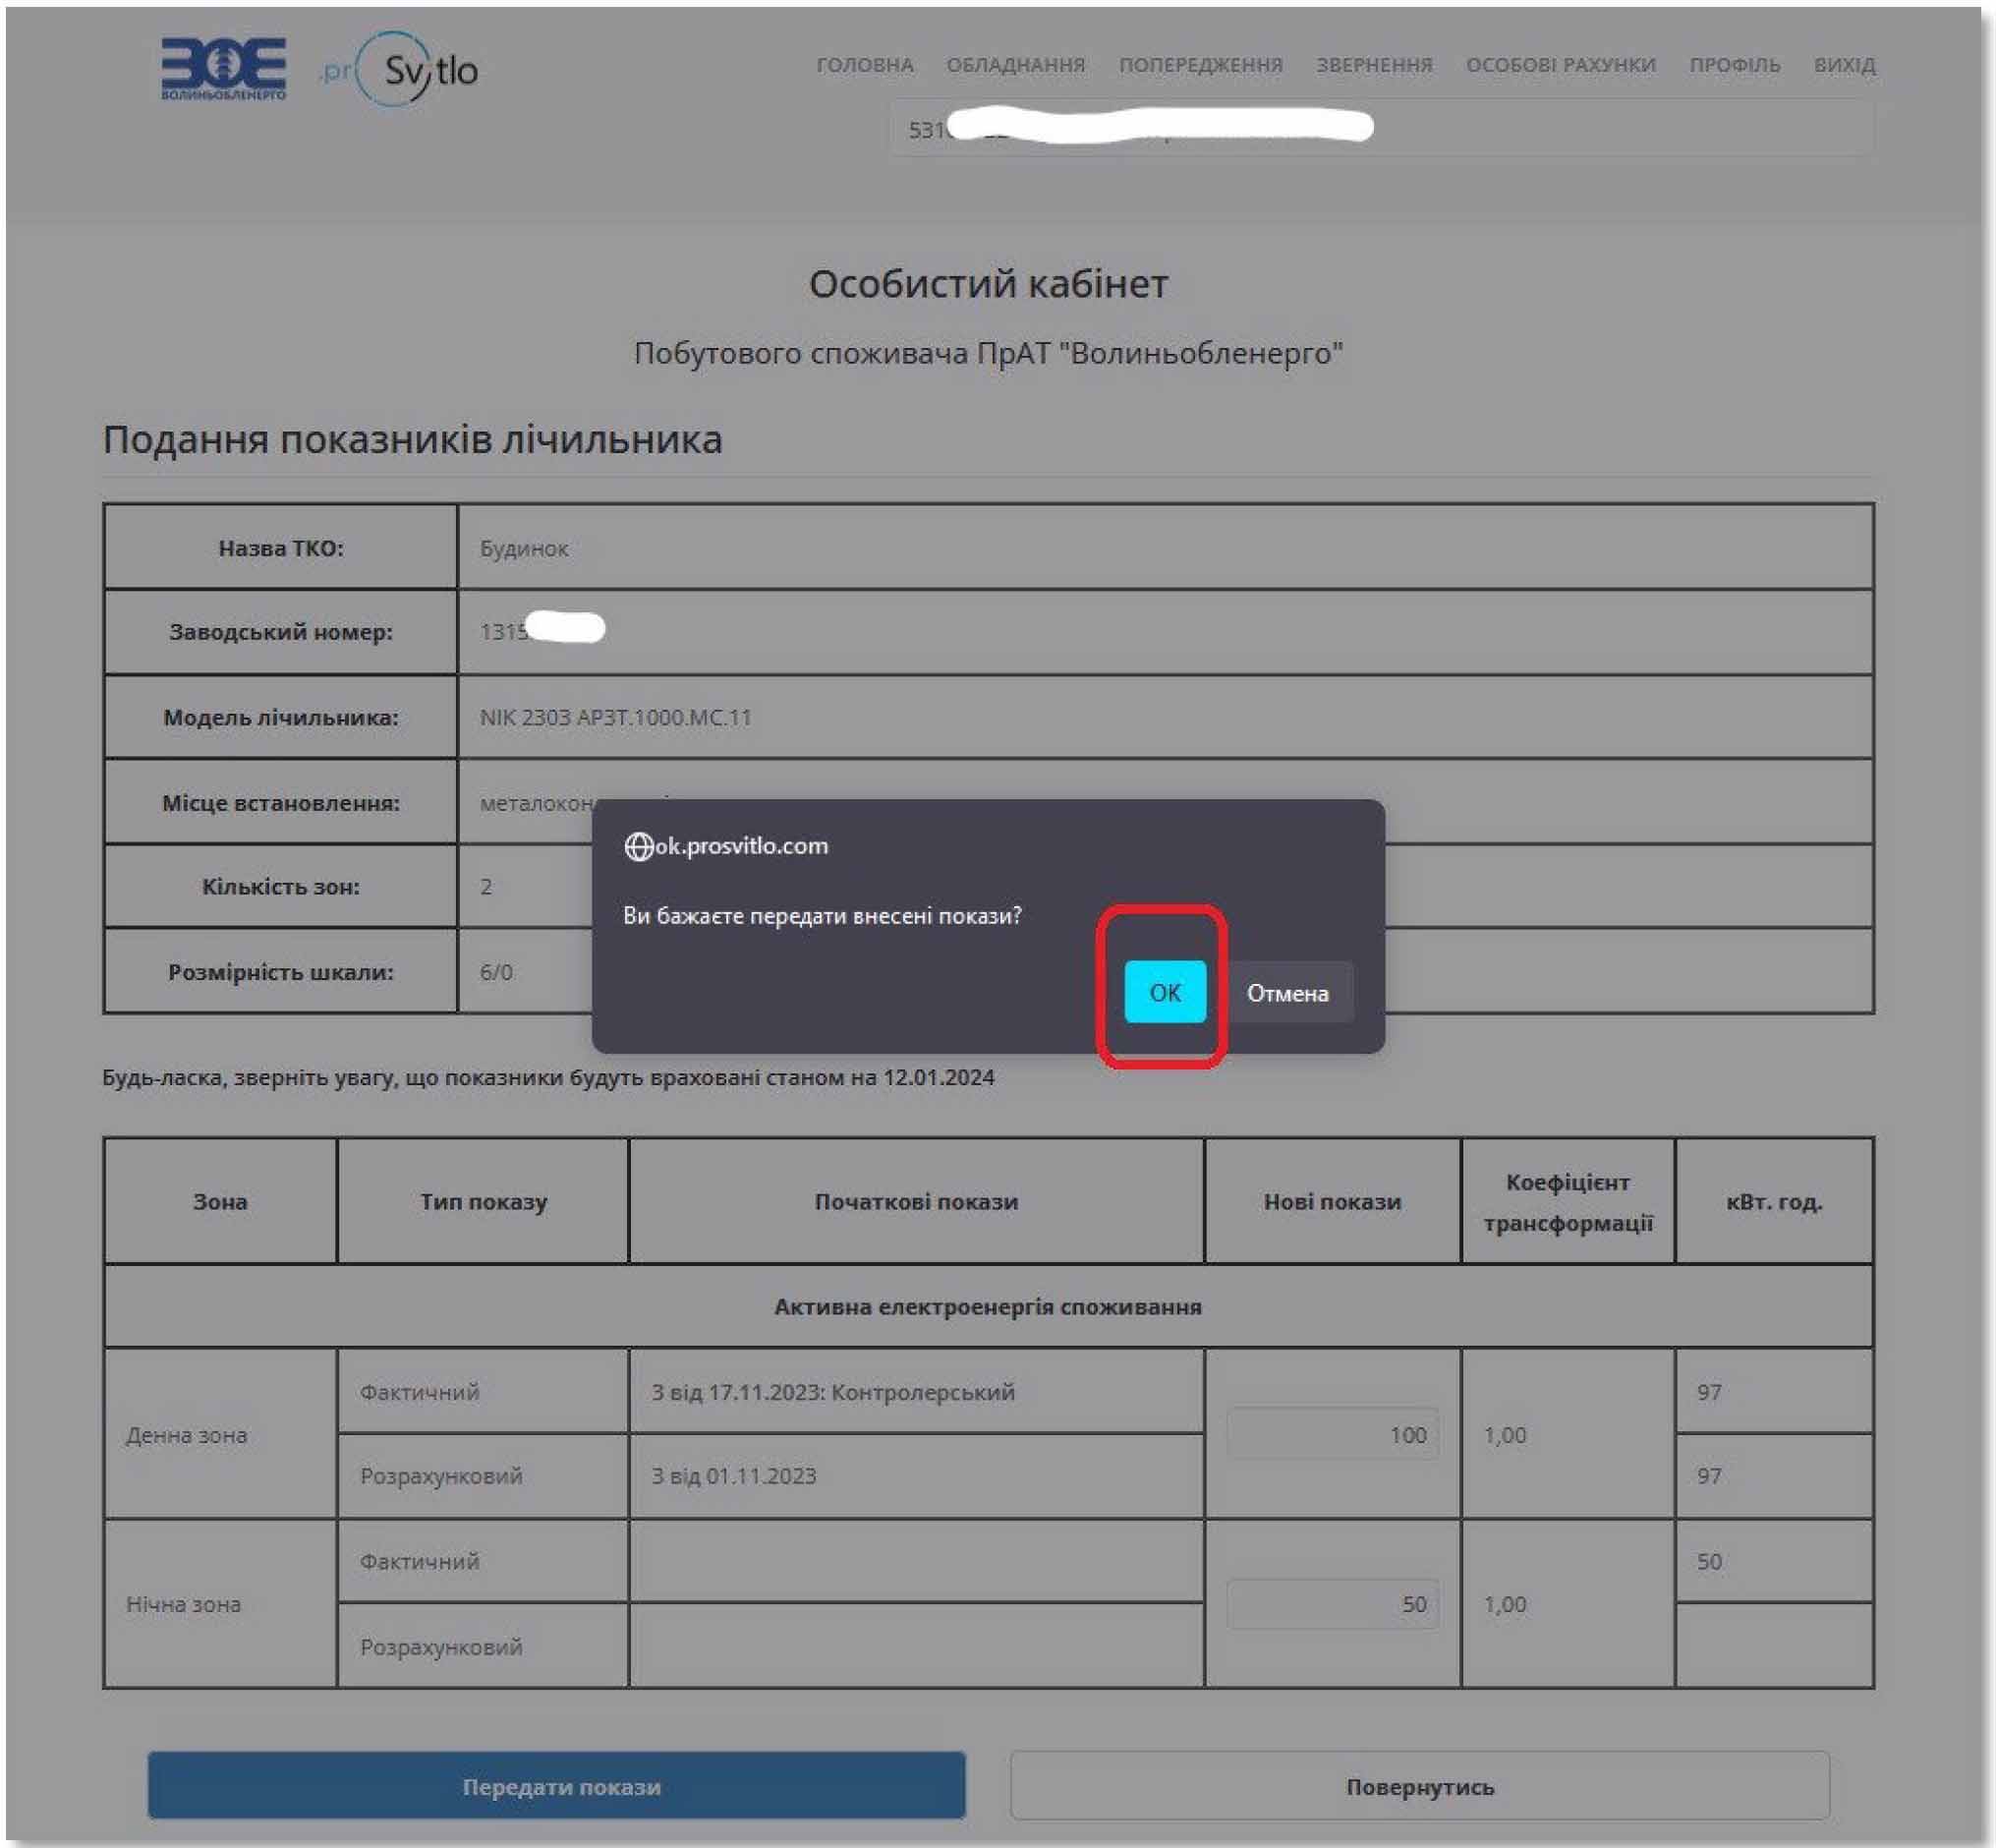Select the personal account number field
The width and height of the screenshot is (1996, 1848).
coord(1382,129)
